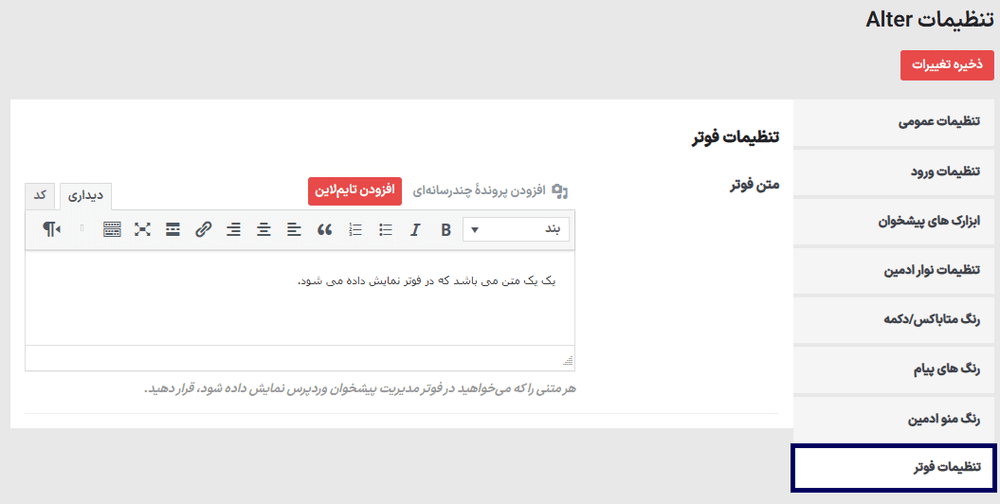Insert the Read More tag
The image size is (1000, 504).
173,230
